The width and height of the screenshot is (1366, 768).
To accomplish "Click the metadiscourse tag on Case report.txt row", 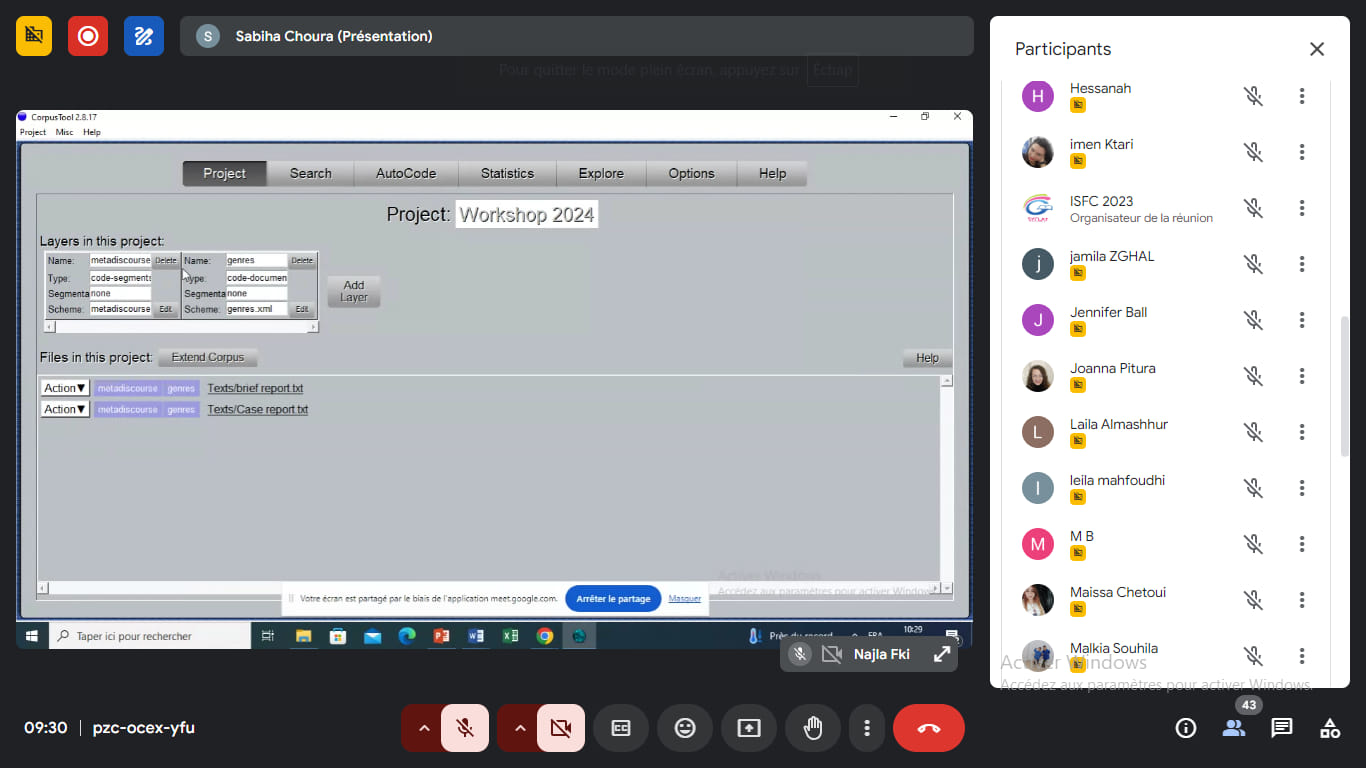I will click(127, 409).
